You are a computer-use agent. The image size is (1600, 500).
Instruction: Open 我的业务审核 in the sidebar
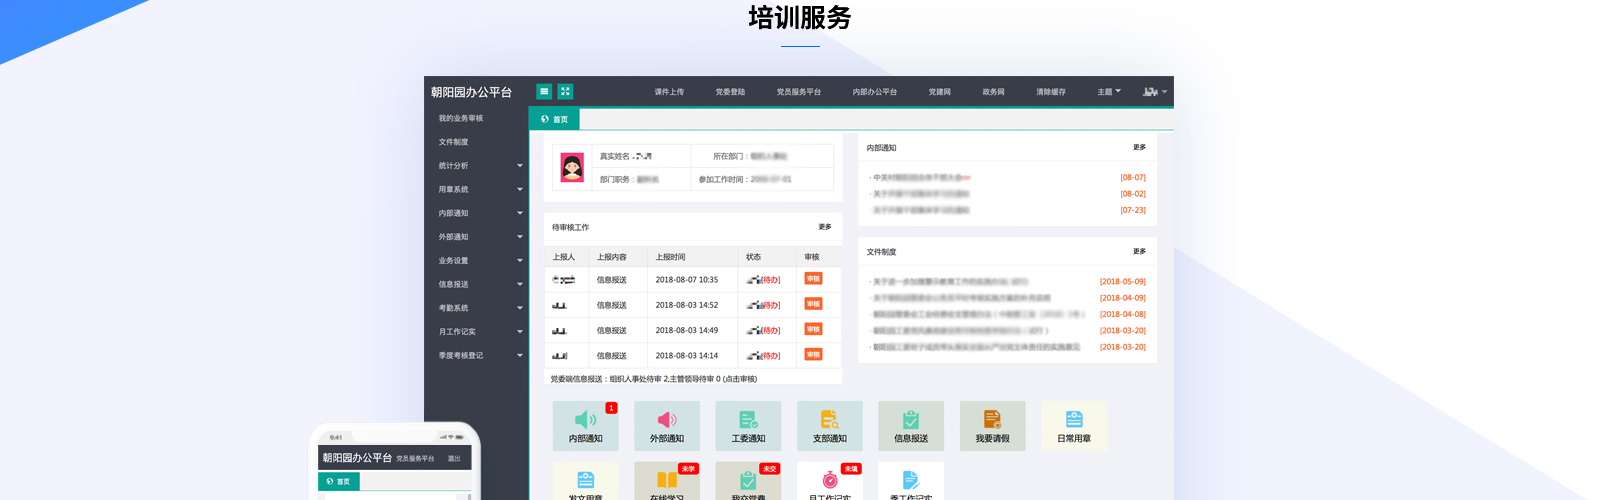[x=461, y=118]
